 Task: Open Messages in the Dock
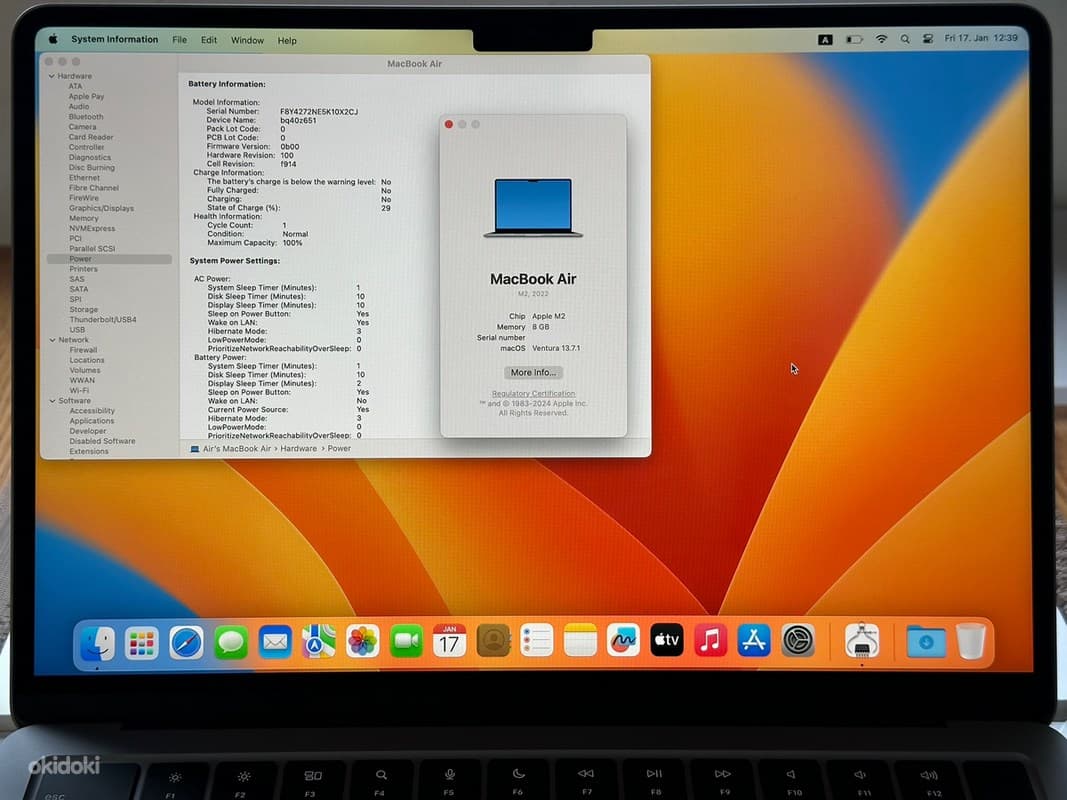pos(231,642)
